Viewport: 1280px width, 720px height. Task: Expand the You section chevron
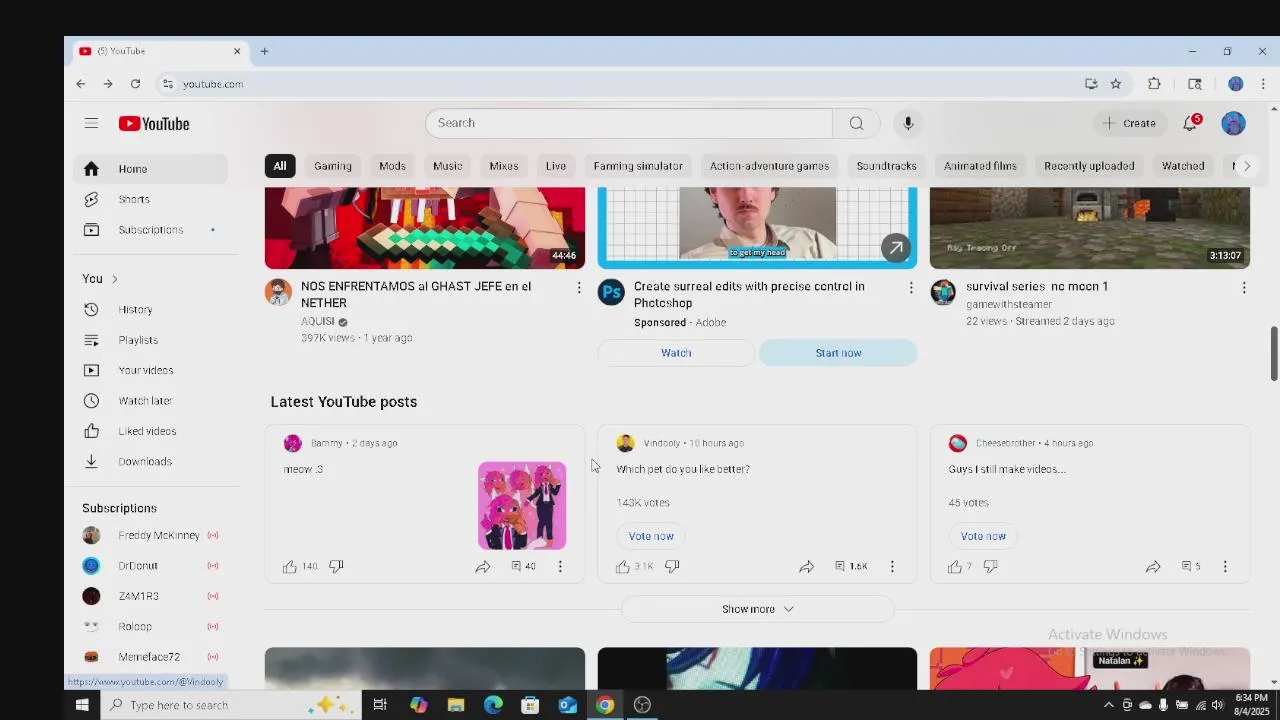point(114,279)
